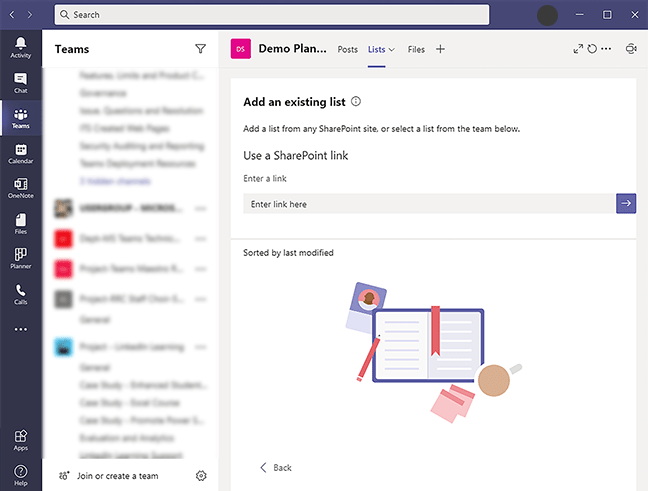This screenshot has width=648, height=491.
Task: Filter the Teams list
Action: tap(200, 49)
